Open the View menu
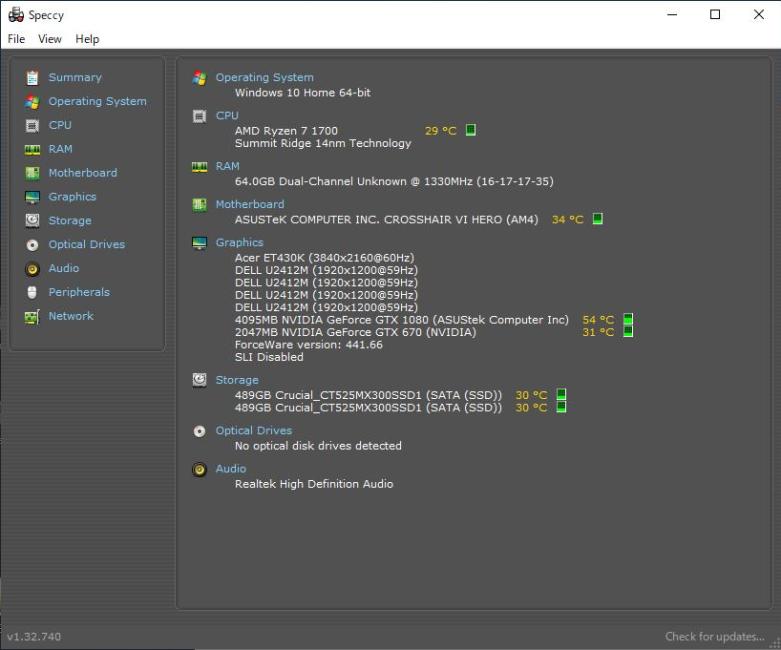The image size is (781, 650). (x=50, y=39)
